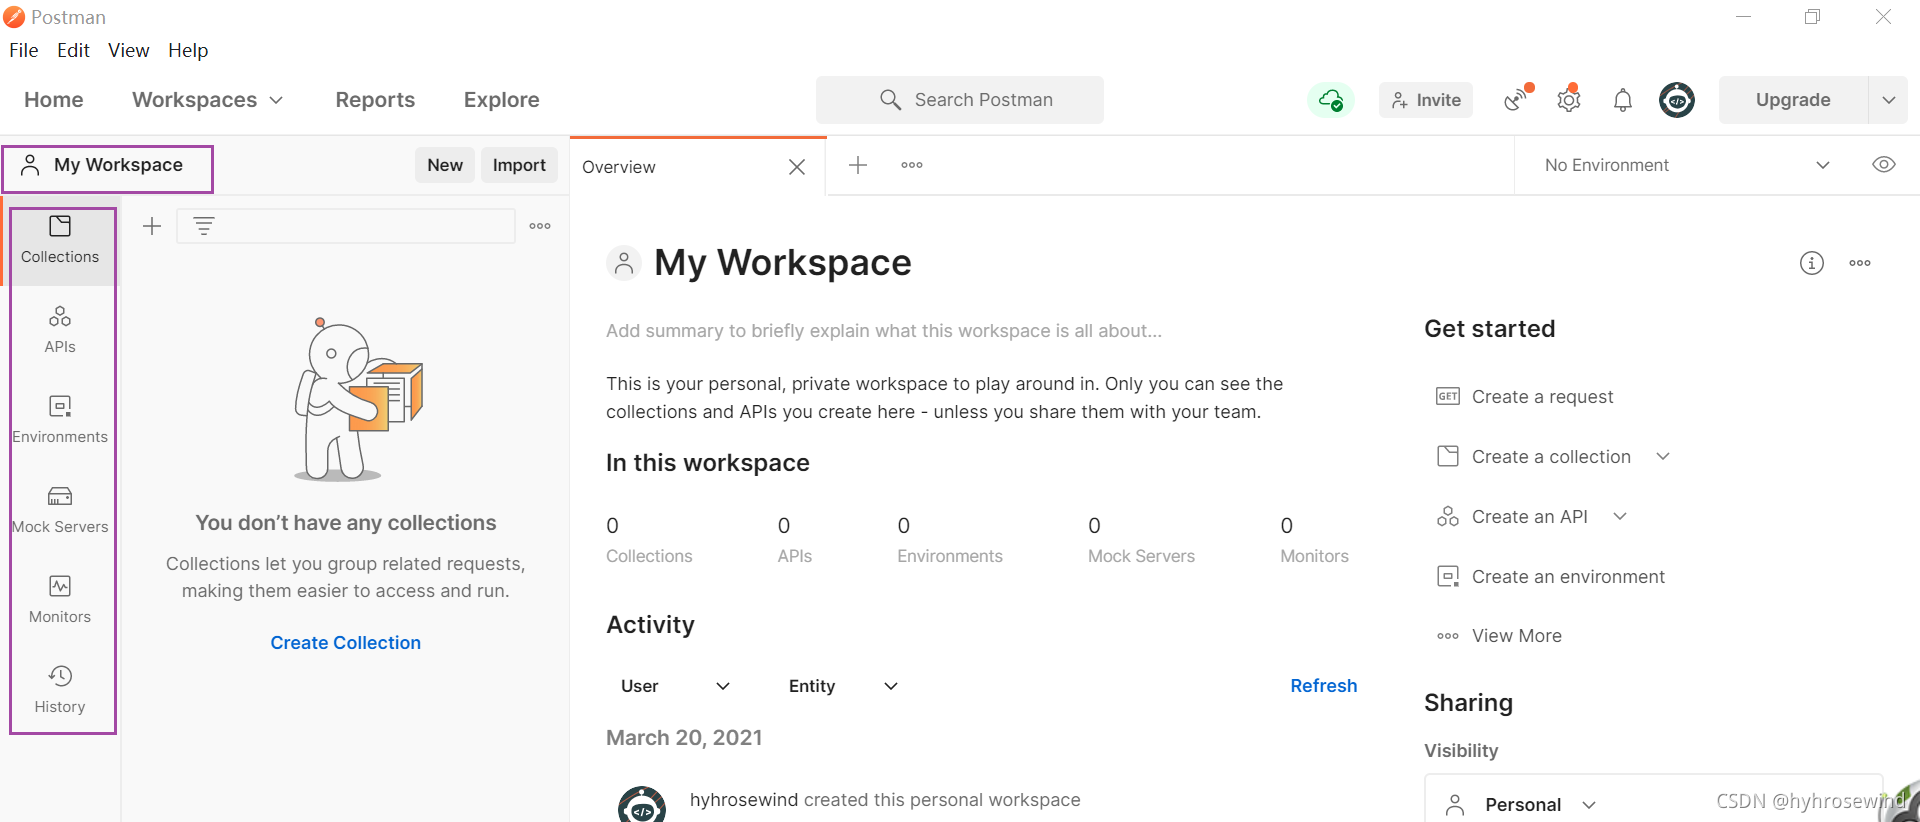Click the Postman logo in title bar
1920x822 pixels.
coord(14,17)
